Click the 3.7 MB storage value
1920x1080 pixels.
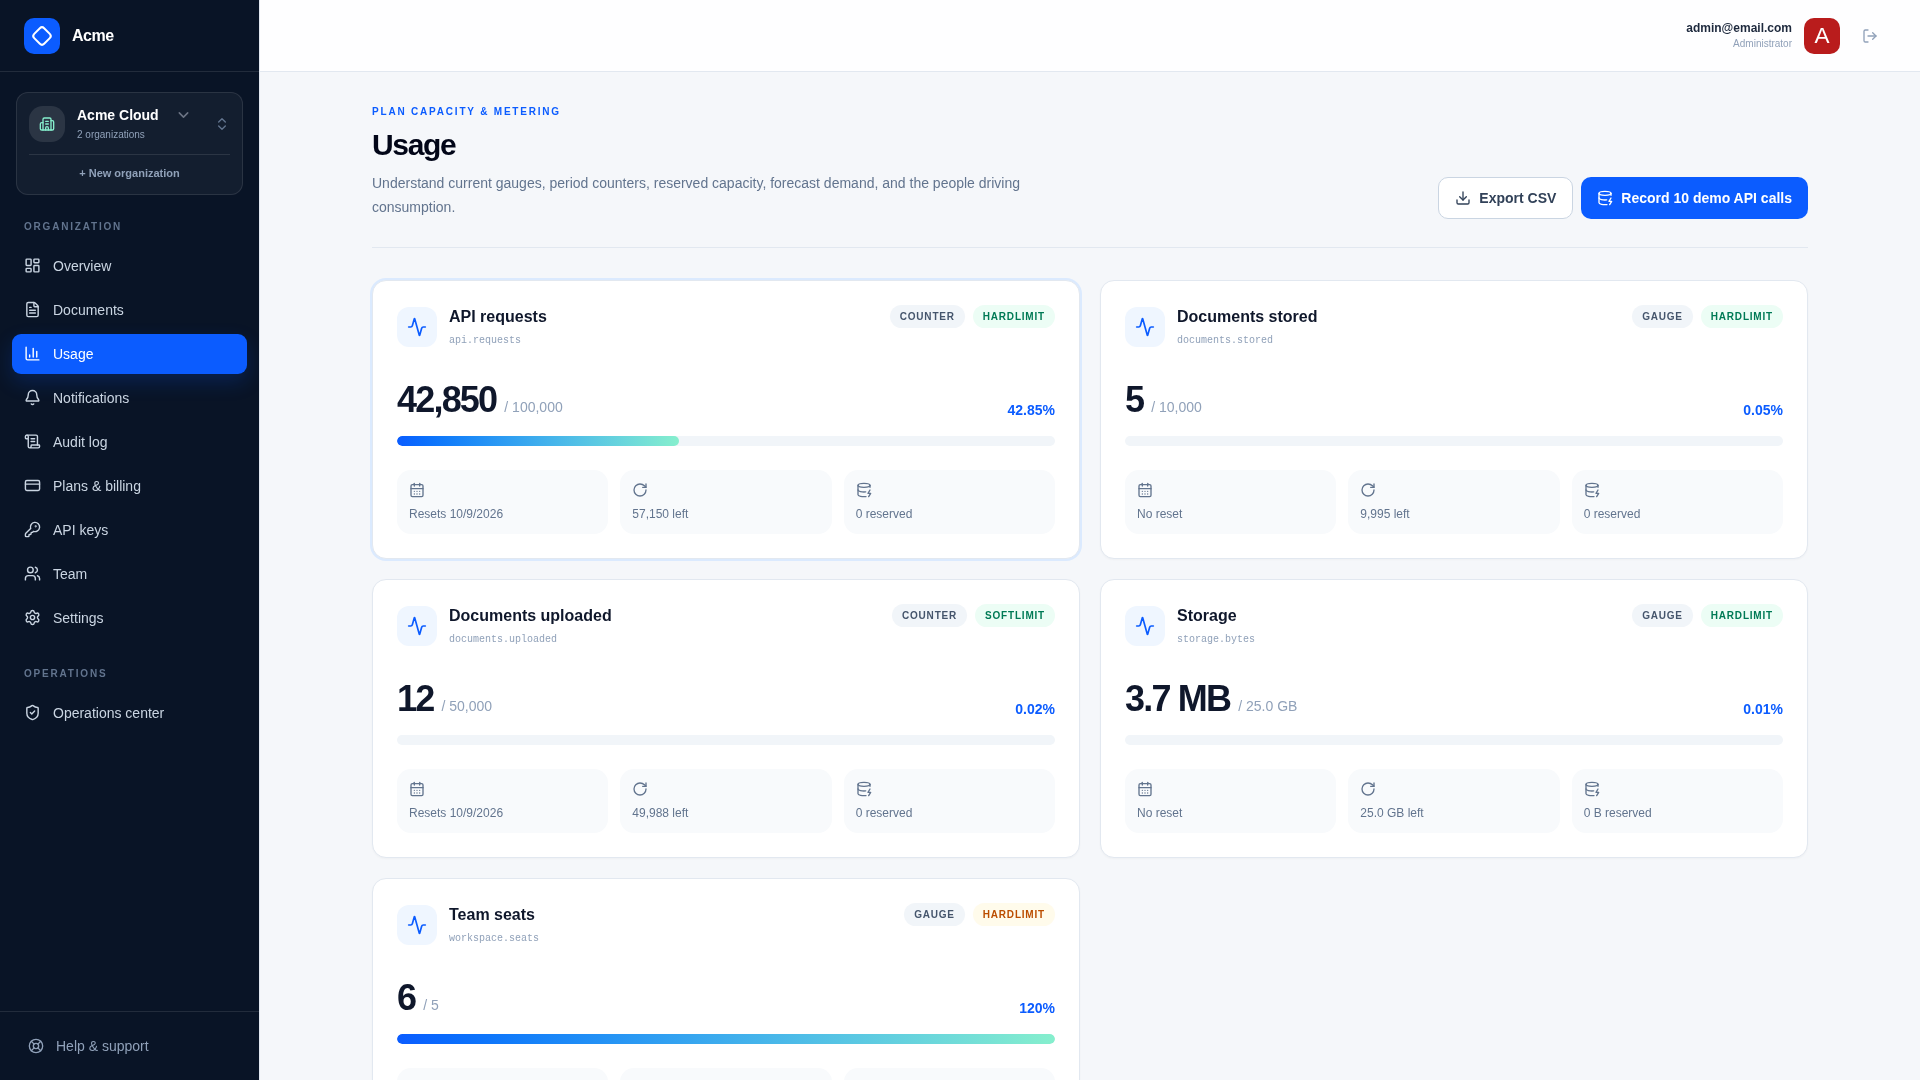pyautogui.click(x=1178, y=699)
